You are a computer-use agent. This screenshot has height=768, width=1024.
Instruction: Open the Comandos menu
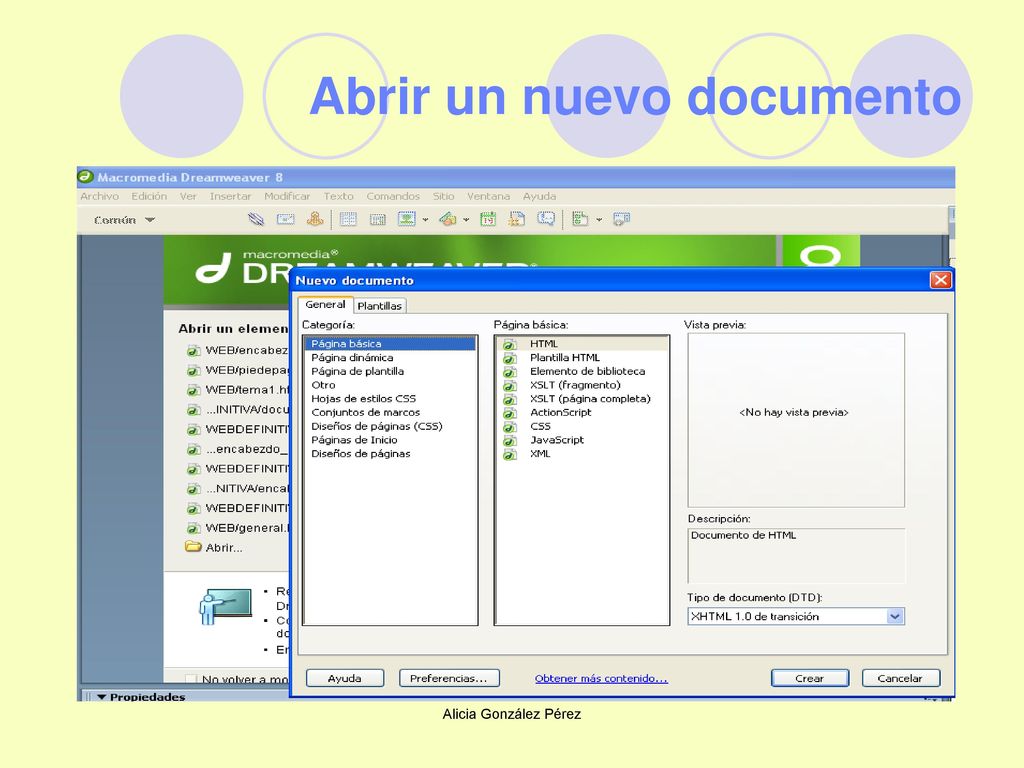point(392,196)
